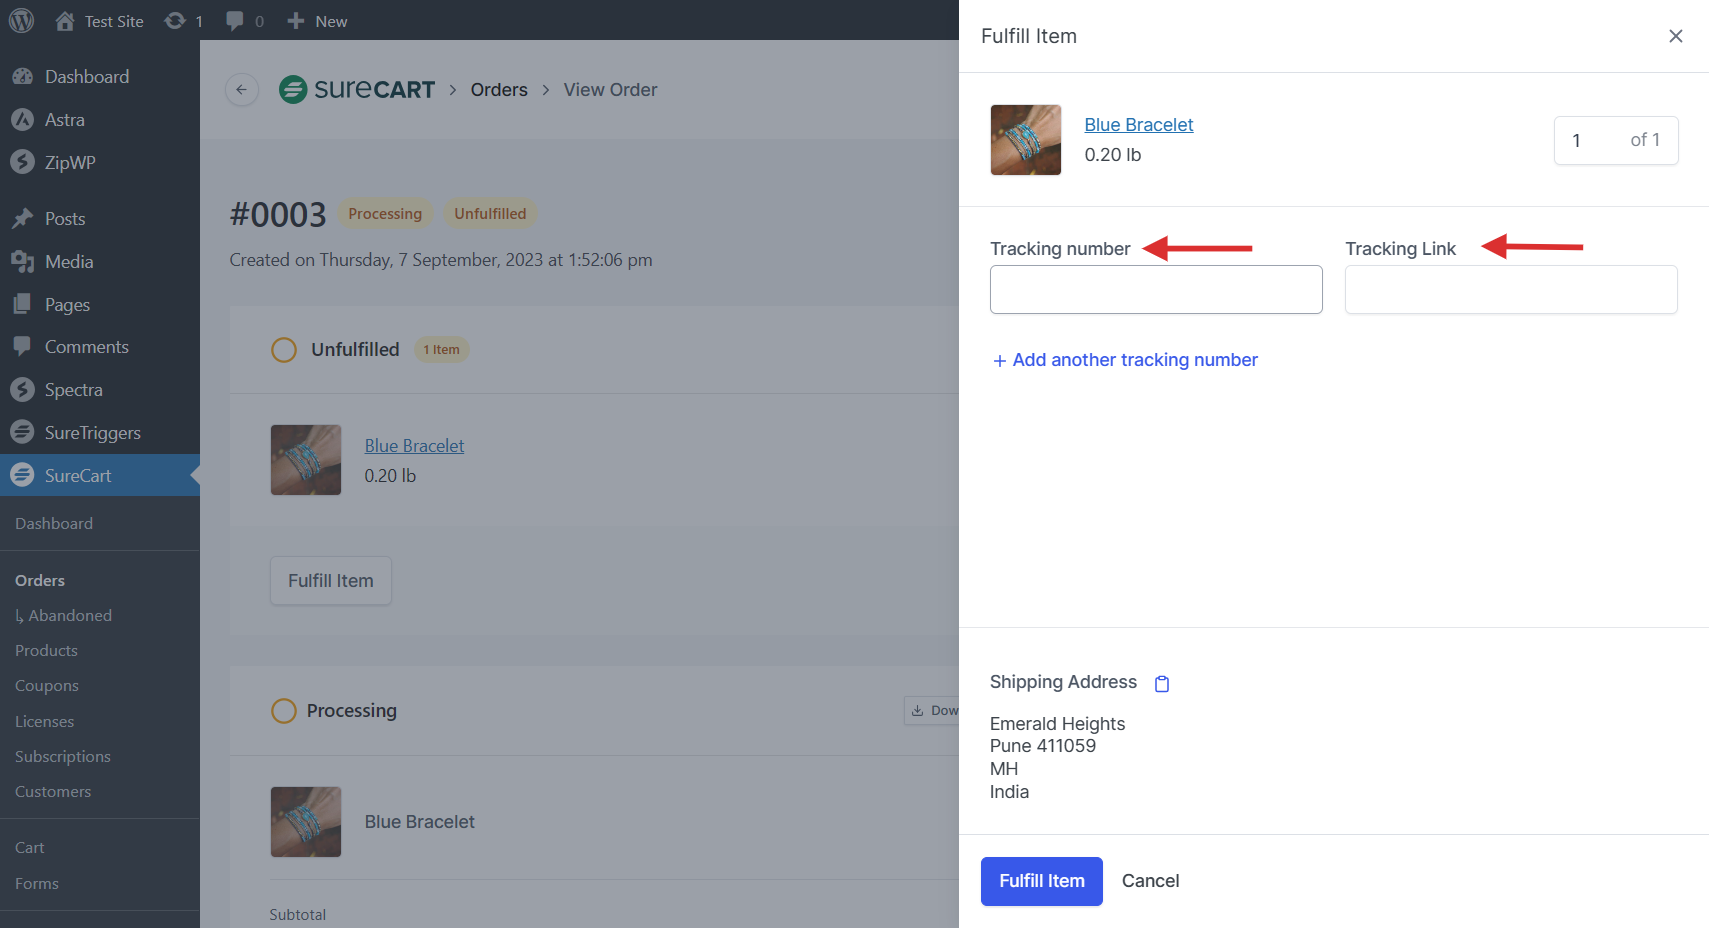Cancel the fulfillment panel
The width and height of the screenshot is (1709, 928).
pyautogui.click(x=1150, y=881)
